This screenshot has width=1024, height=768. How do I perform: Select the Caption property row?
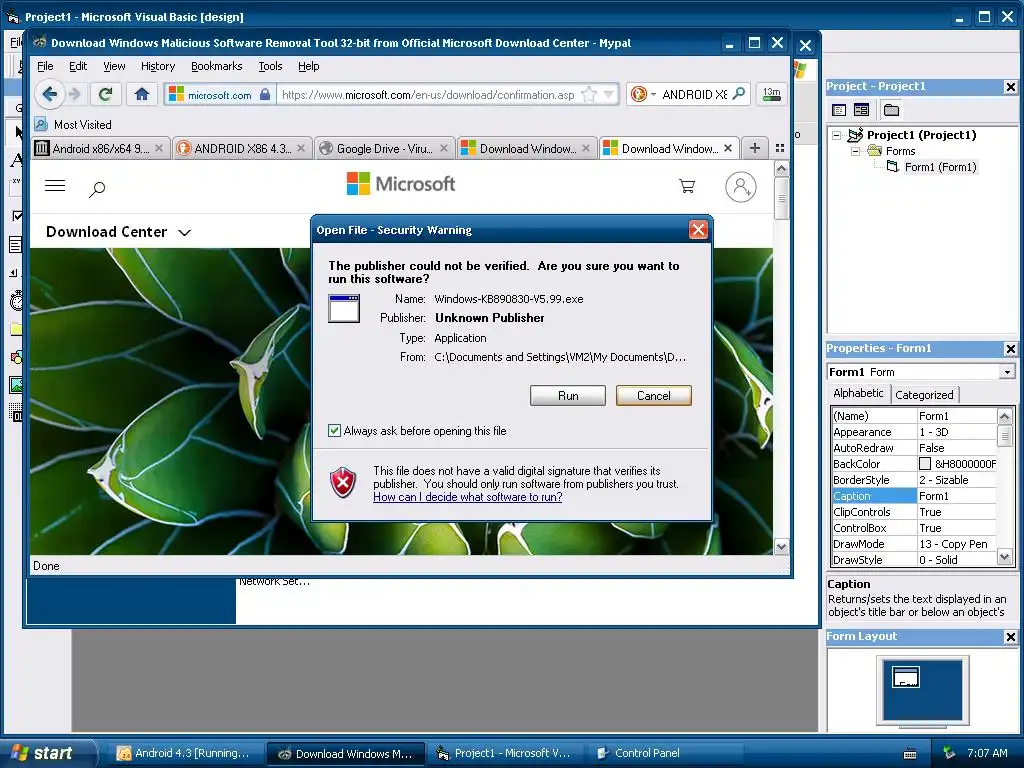coord(914,496)
